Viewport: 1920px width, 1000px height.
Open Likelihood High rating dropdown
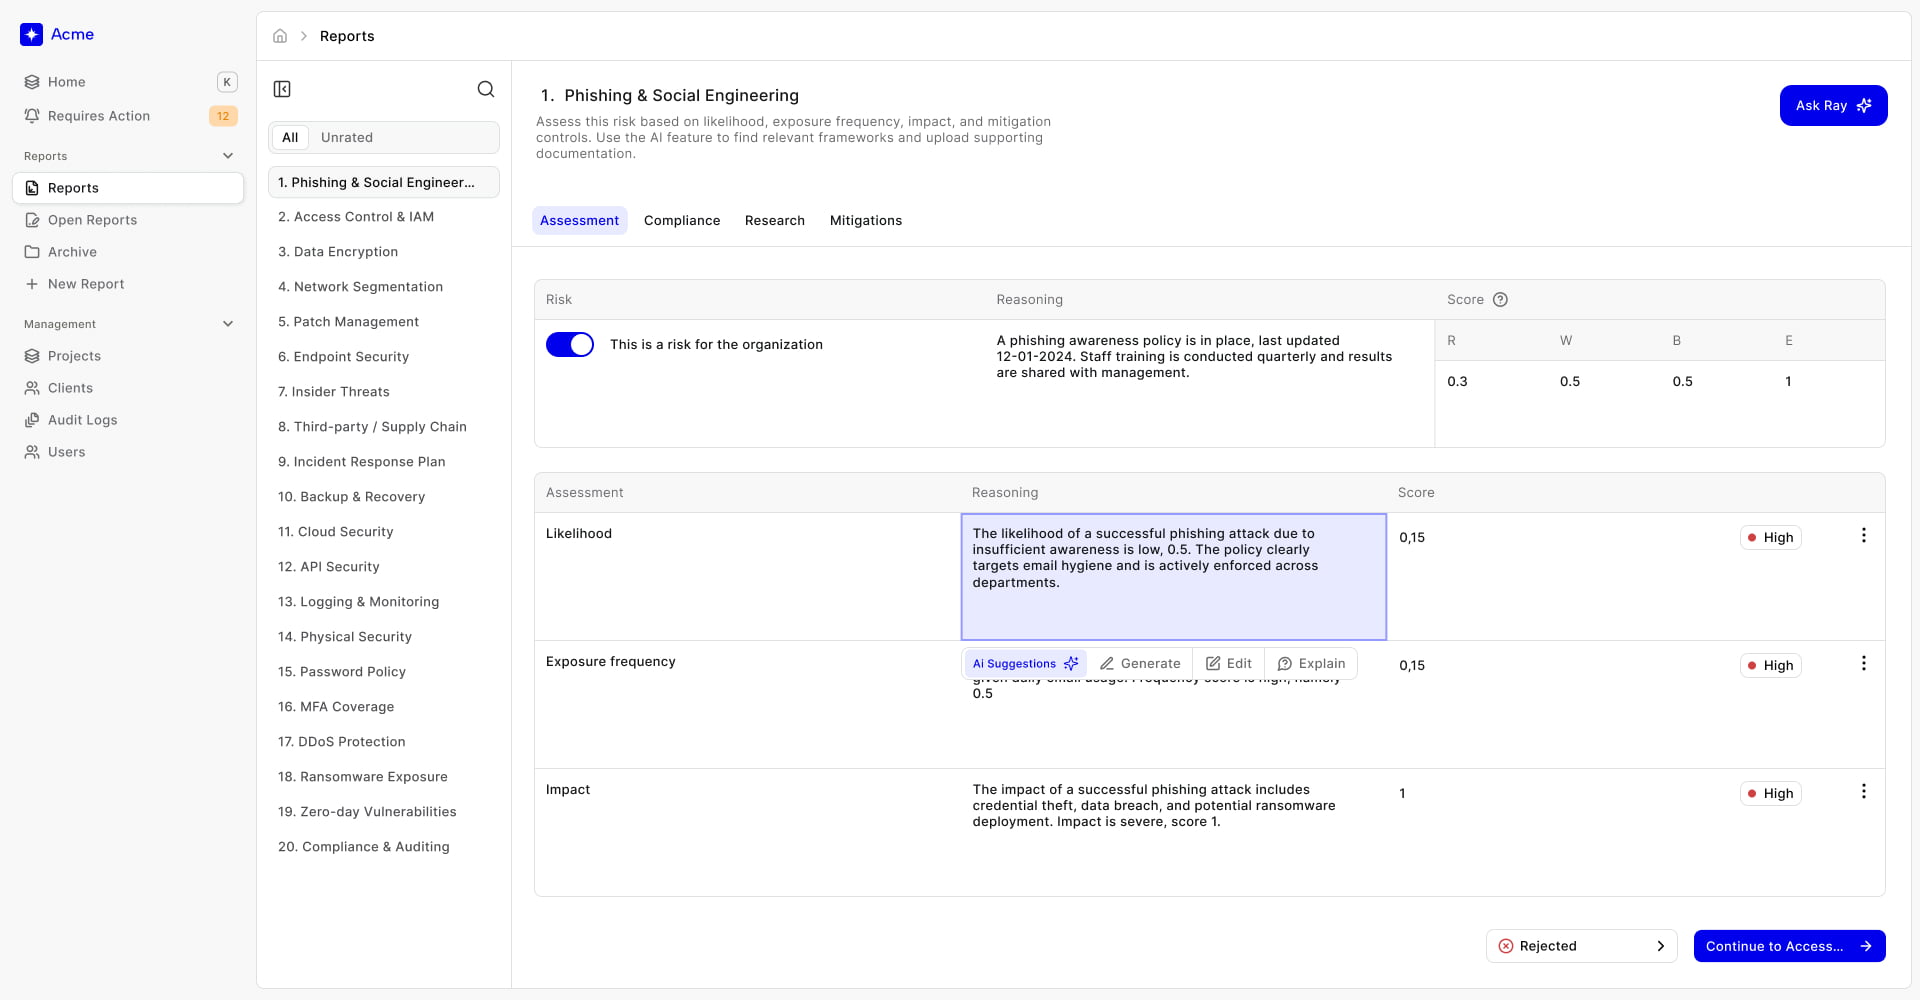click(1770, 538)
